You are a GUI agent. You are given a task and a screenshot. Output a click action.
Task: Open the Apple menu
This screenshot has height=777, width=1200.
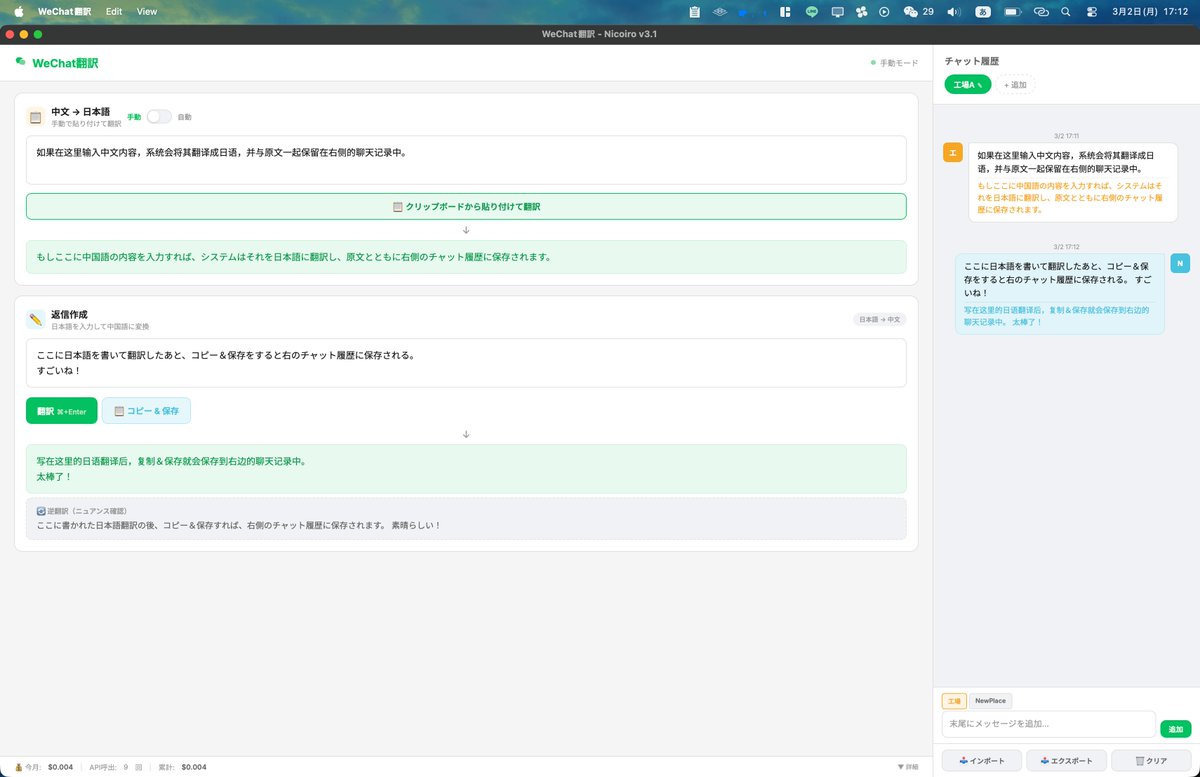(x=17, y=12)
